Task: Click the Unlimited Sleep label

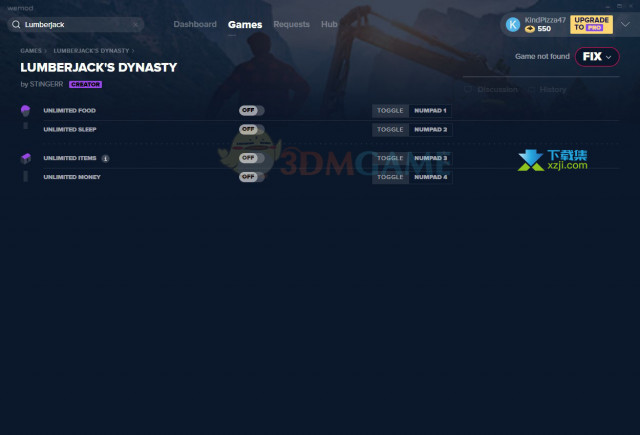Action: 70,129
